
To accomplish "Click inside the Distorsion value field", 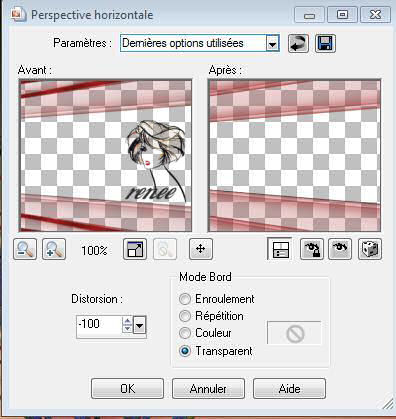I will tap(99, 325).
